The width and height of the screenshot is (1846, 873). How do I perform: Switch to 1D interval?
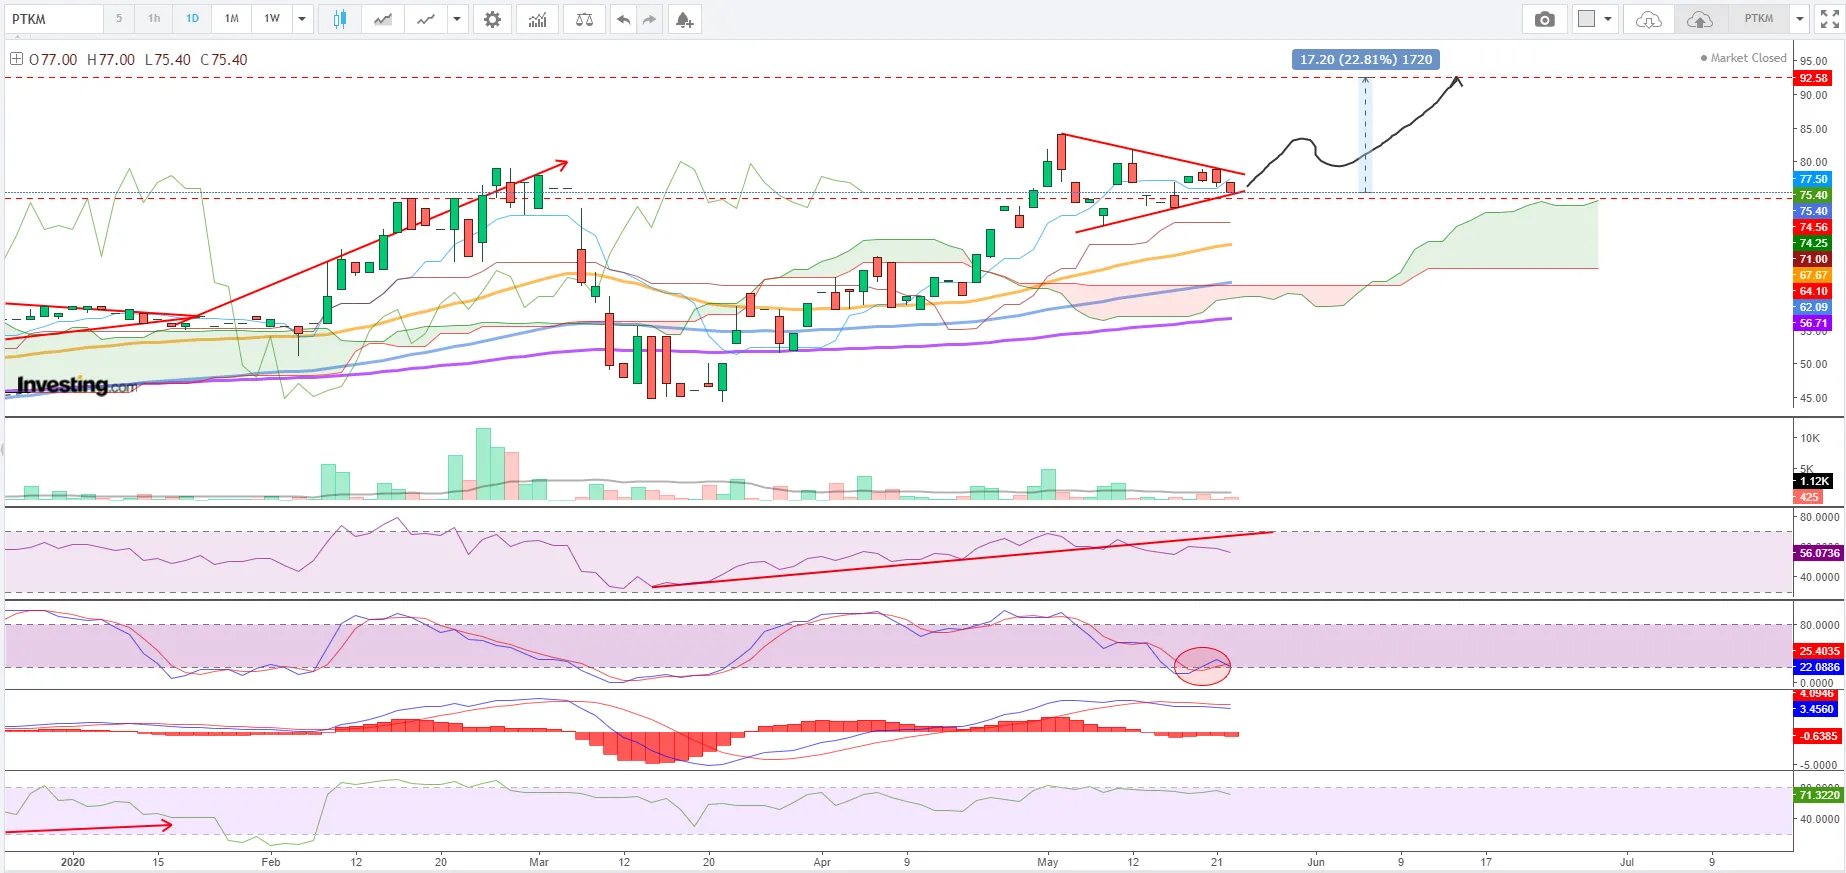(192, 19)
